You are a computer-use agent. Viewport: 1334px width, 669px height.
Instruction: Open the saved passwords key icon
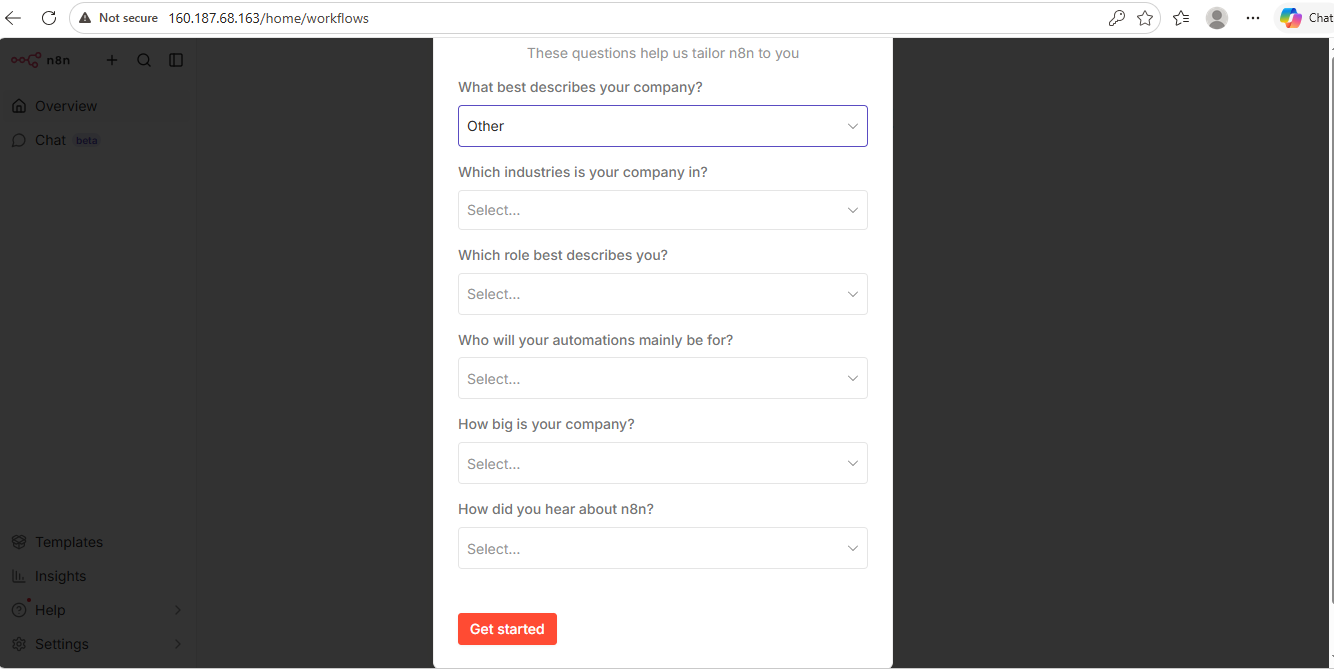tap(1117, 18)
